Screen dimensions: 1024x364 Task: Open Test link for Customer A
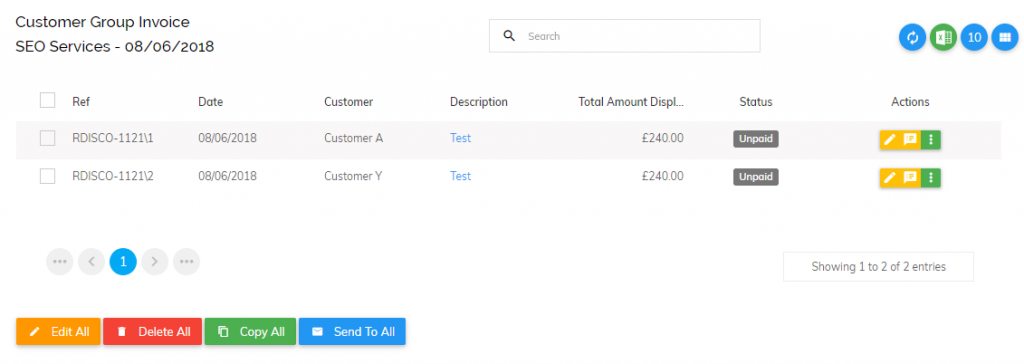click(x=460, y=139)
